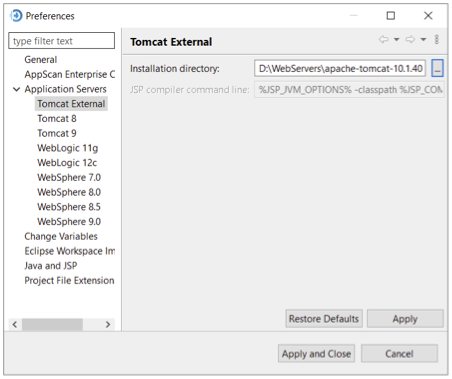
Task: Open the forward history dropdown arrow
Action: click(x=423, y=40)
